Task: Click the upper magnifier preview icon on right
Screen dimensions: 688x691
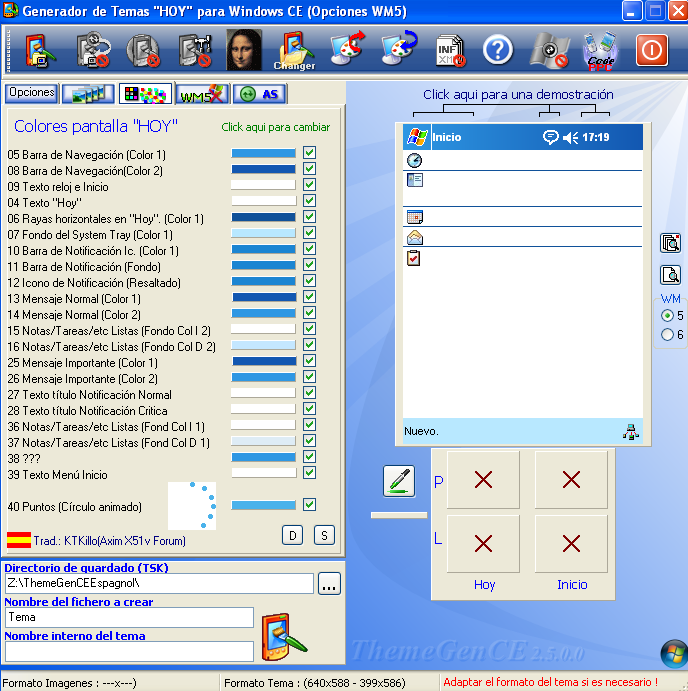Action: [x=670, y=243]
